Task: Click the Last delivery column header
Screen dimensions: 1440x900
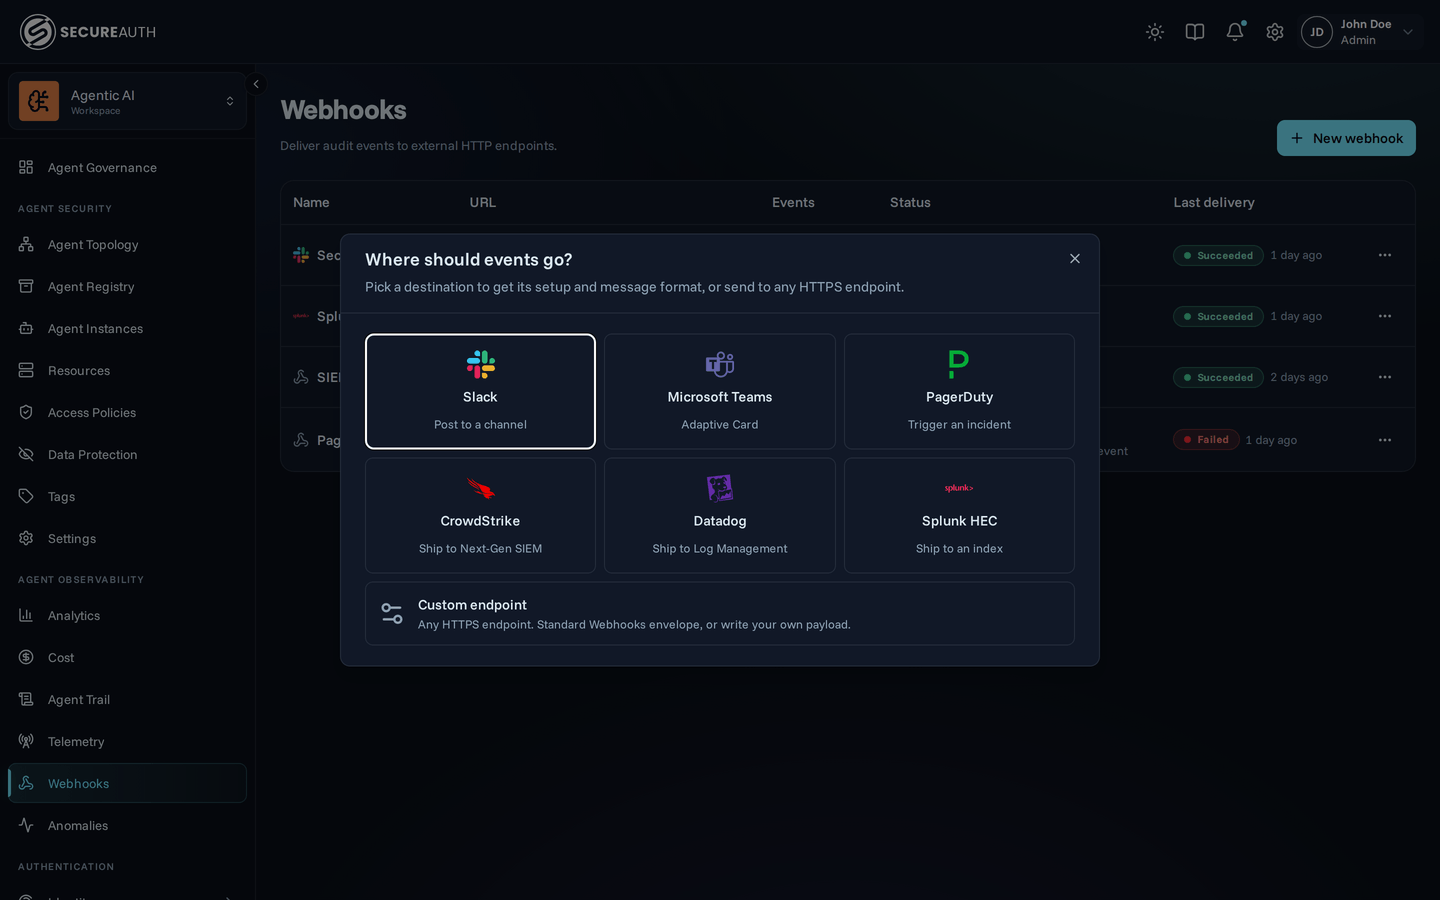Action: tap(1213, 202)
